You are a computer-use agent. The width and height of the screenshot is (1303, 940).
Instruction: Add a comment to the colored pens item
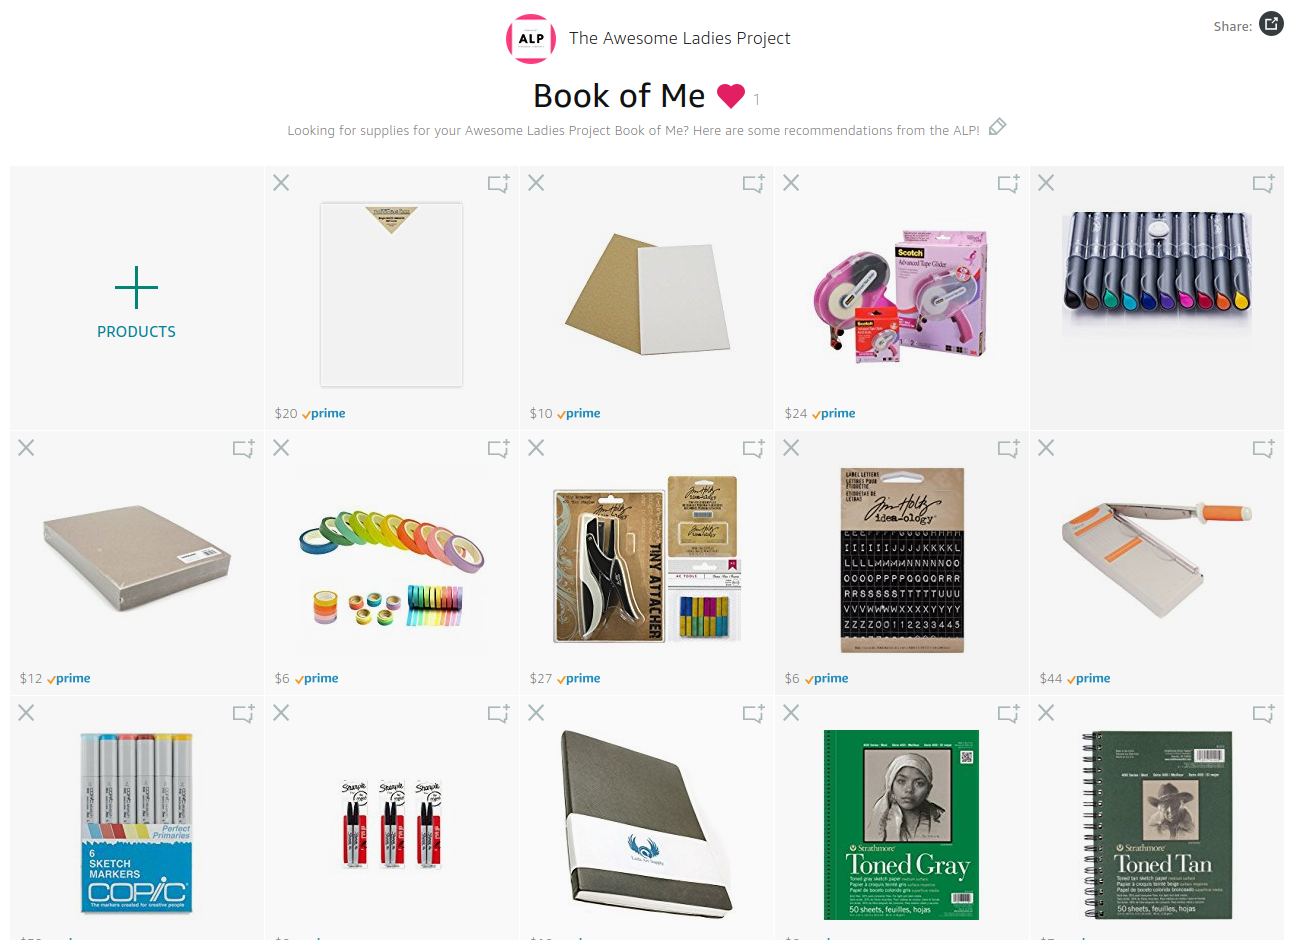tap(1263, 183)
